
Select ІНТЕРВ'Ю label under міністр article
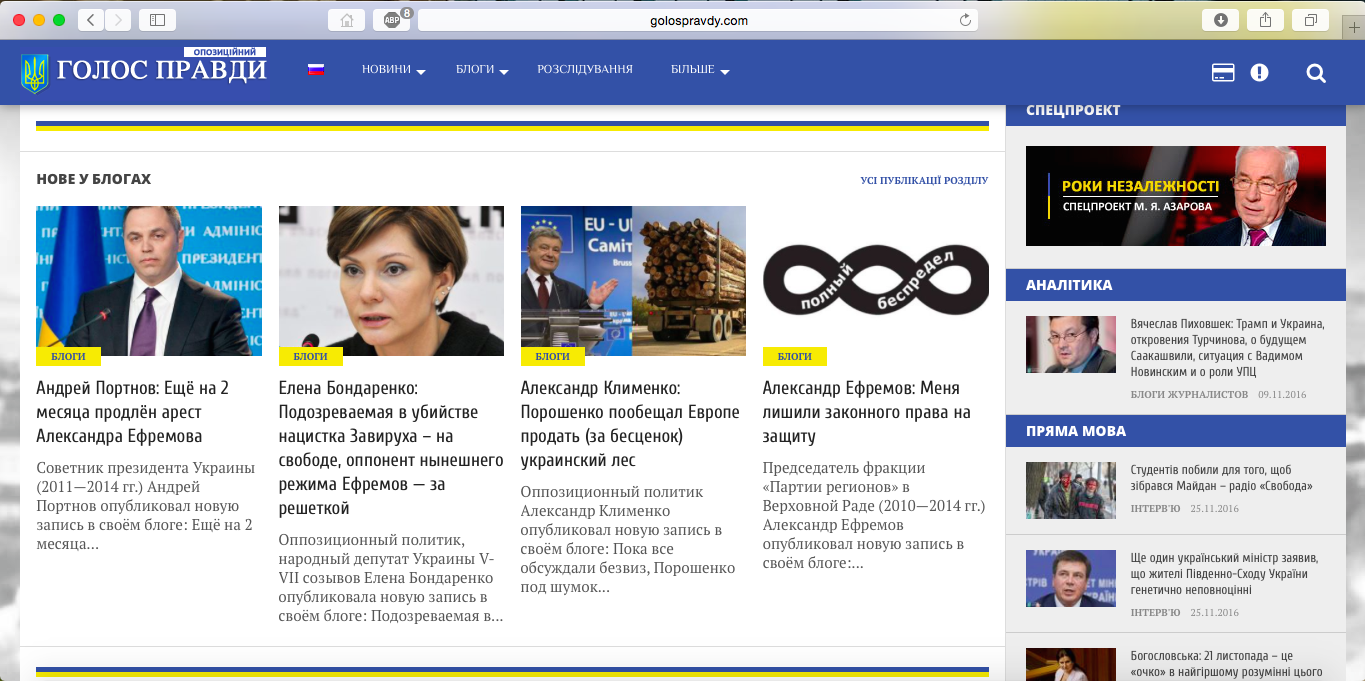point(1155,613)
